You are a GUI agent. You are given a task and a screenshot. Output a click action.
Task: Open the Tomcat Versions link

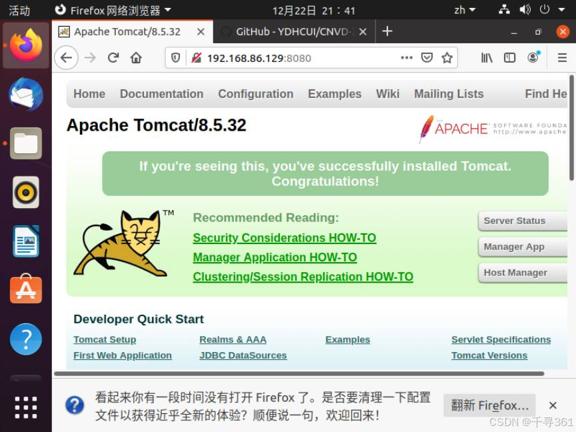pos(489,356)
